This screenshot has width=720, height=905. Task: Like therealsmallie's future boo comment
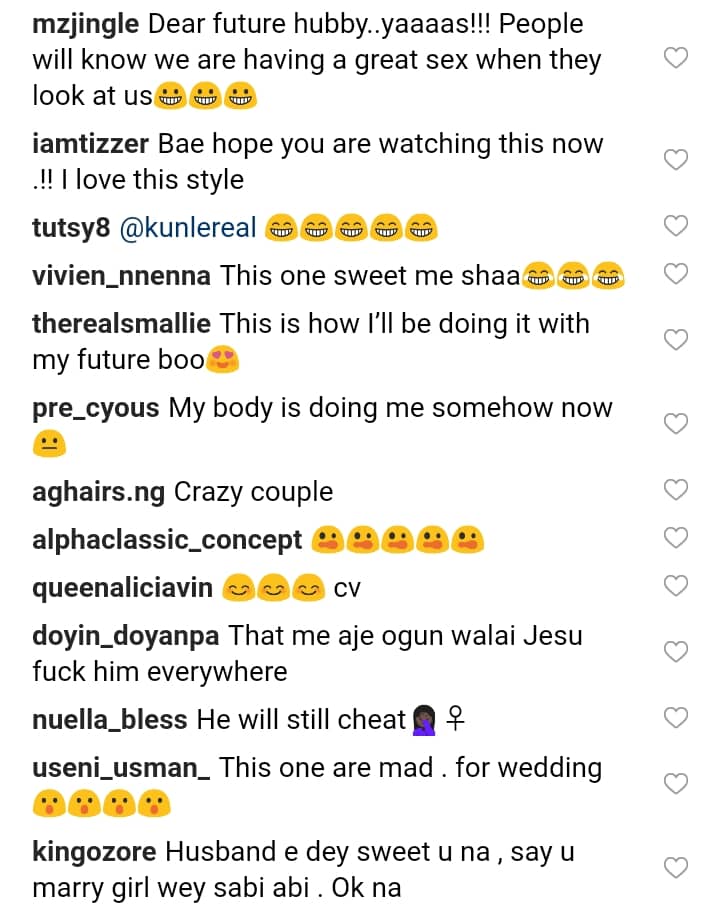[x=677, y=340]
